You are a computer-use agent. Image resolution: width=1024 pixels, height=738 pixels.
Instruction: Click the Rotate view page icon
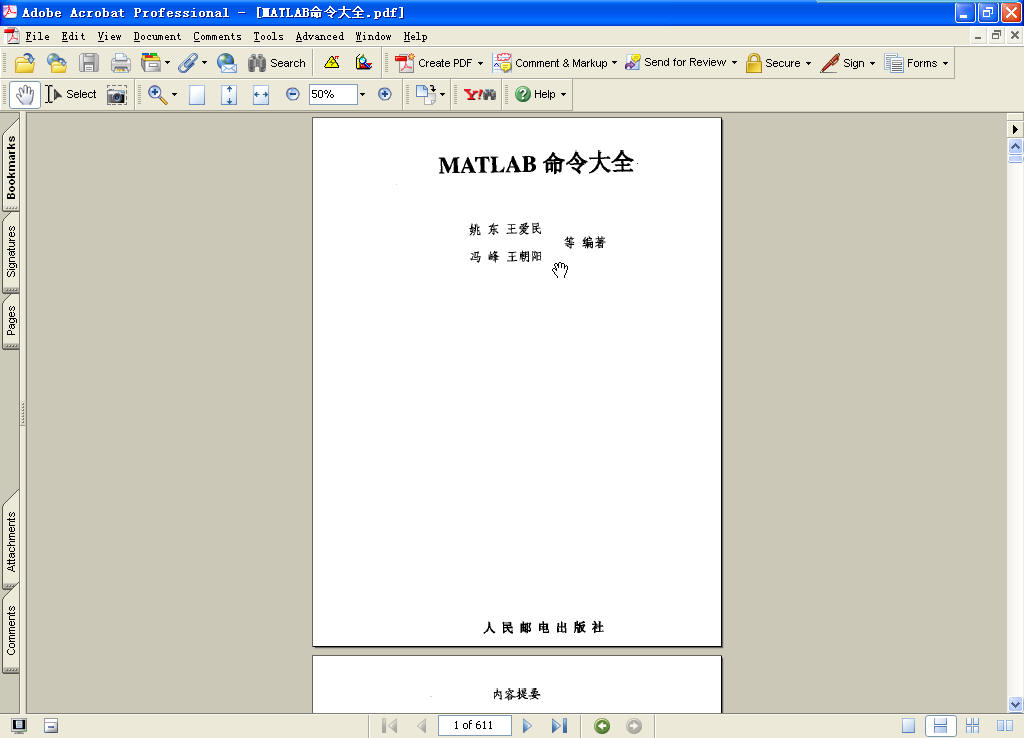point(426,95)
